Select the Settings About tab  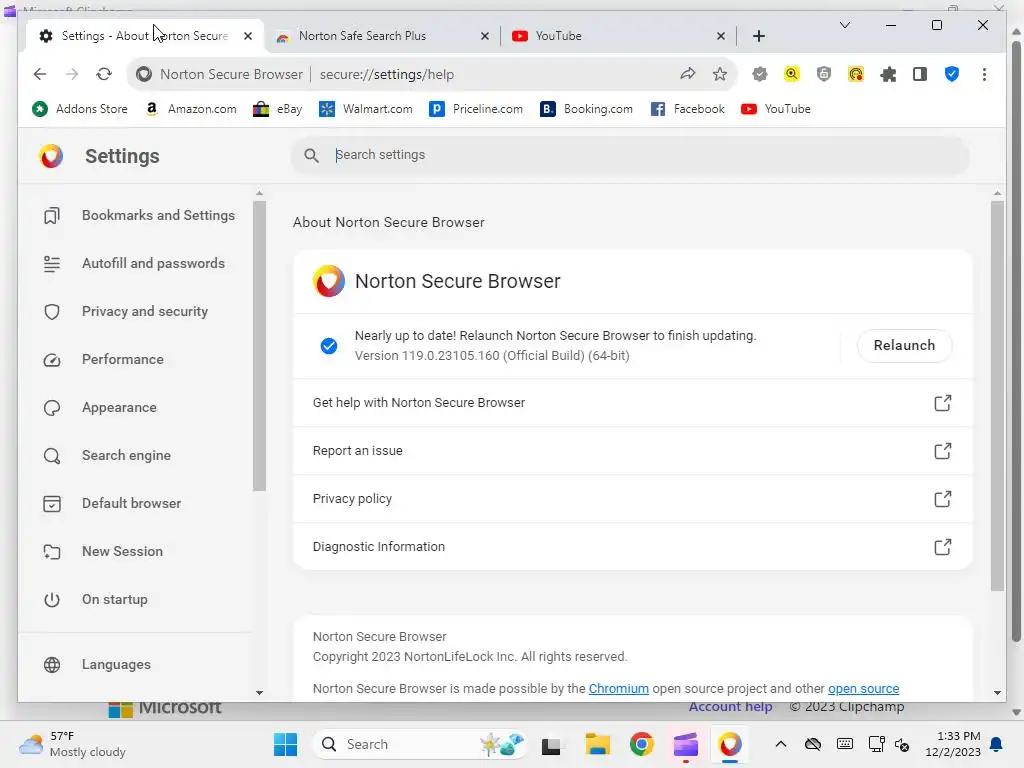coord(144,36)
